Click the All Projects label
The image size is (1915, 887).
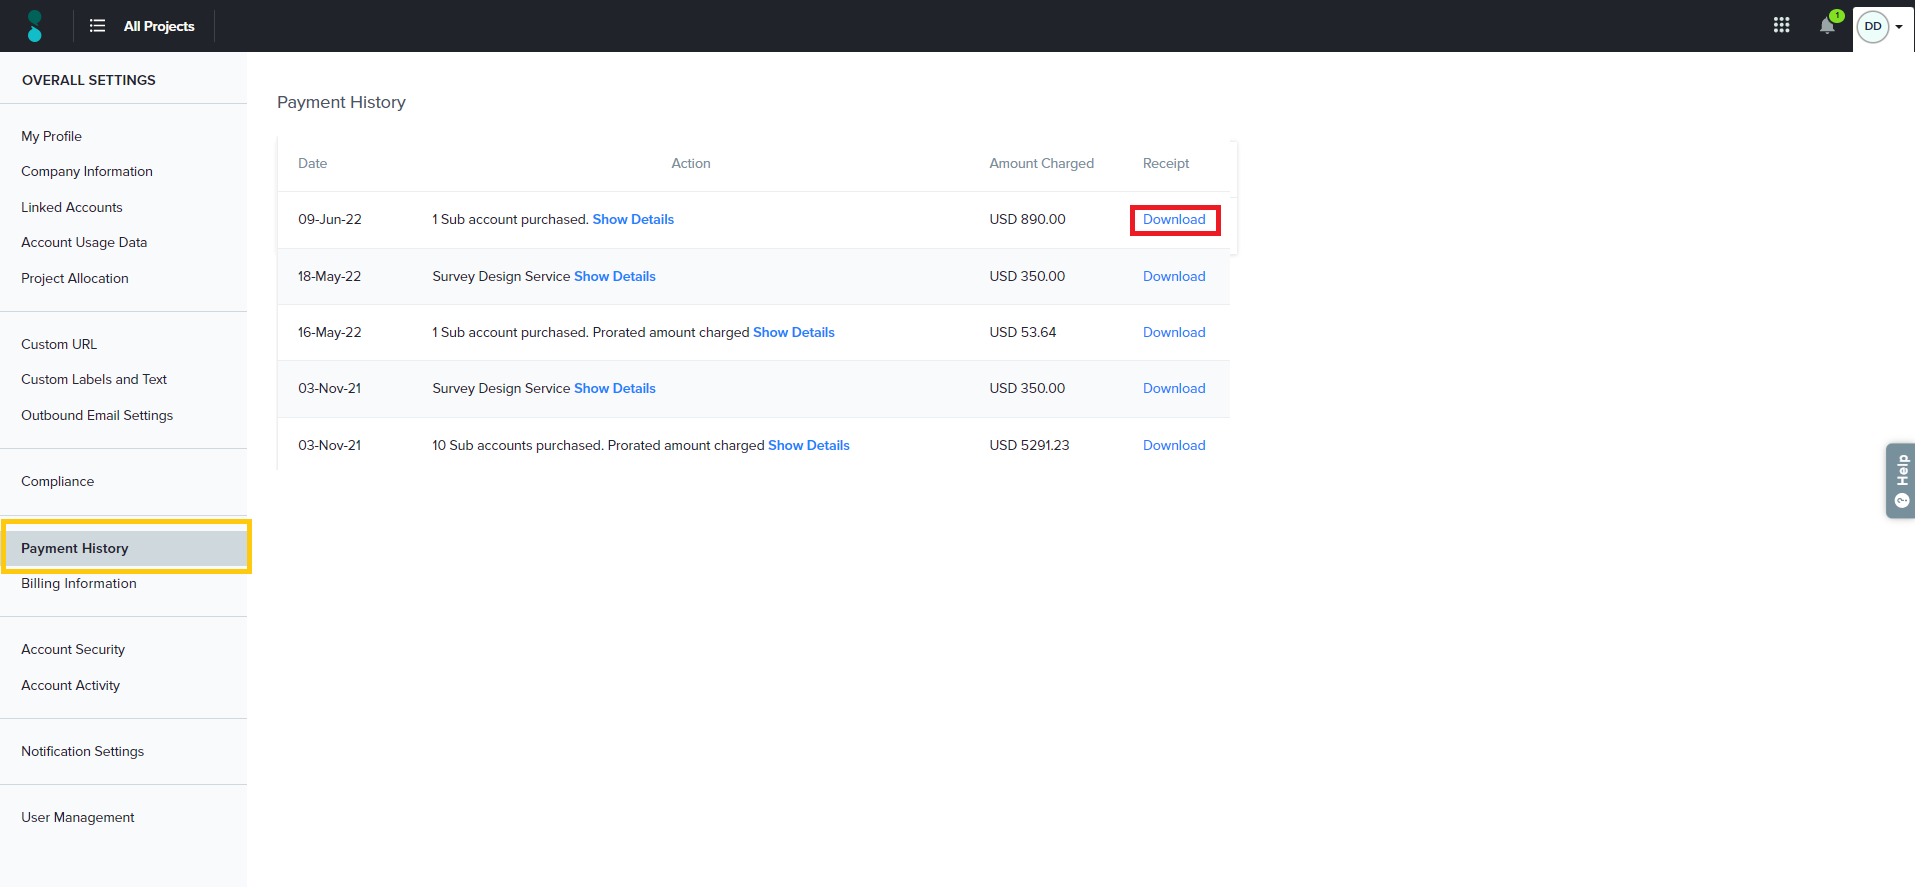[159, 26]
